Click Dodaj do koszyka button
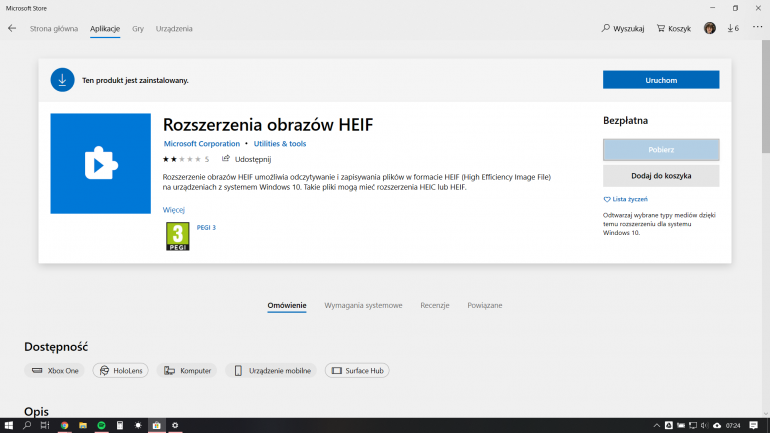 pos(661,176)
